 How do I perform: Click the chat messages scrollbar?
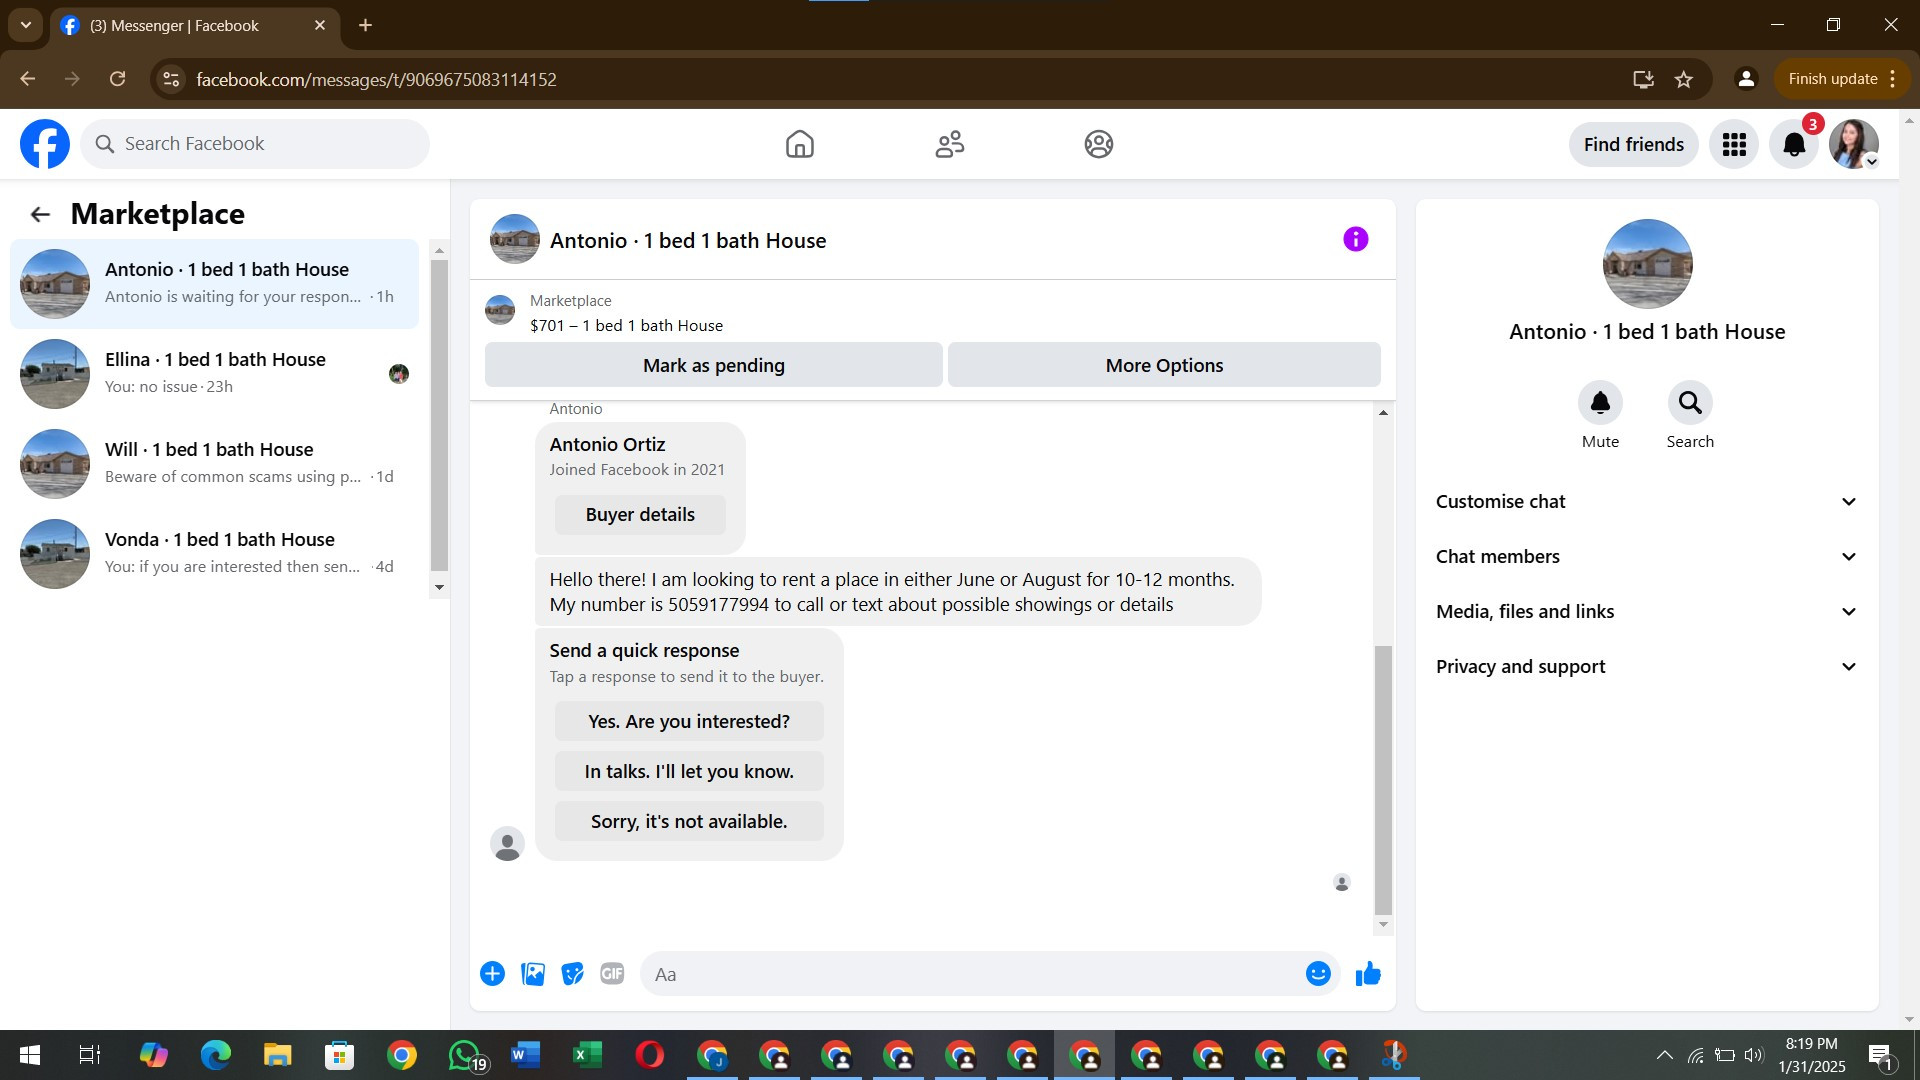pyautogui.click(x=1383, y=780)
